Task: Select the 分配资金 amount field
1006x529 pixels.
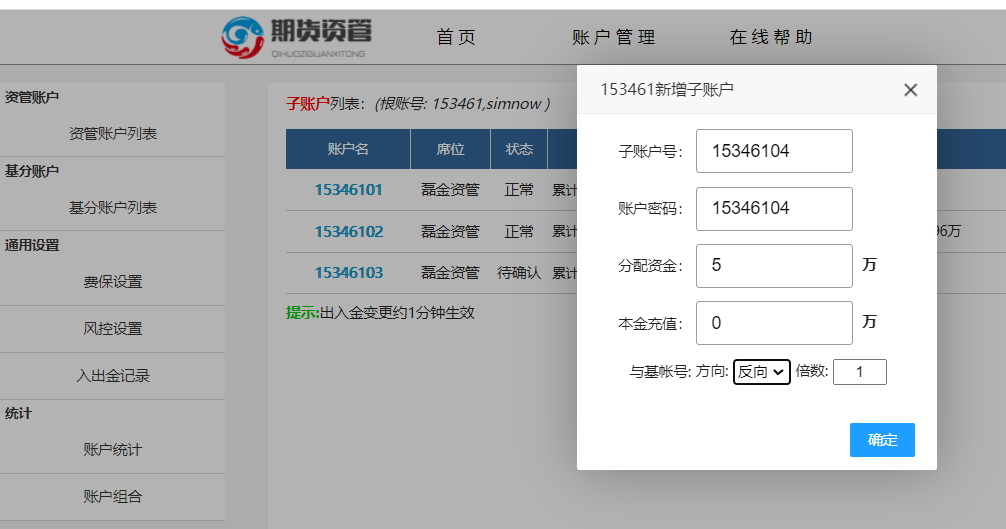Action: [x=774, y=266]
